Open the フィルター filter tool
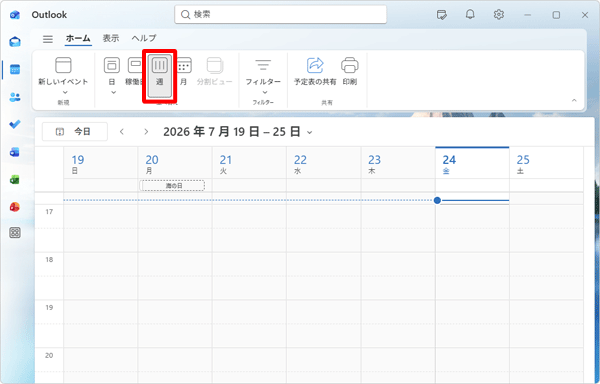Screen dimensions: 600x384 pos(263,70)
